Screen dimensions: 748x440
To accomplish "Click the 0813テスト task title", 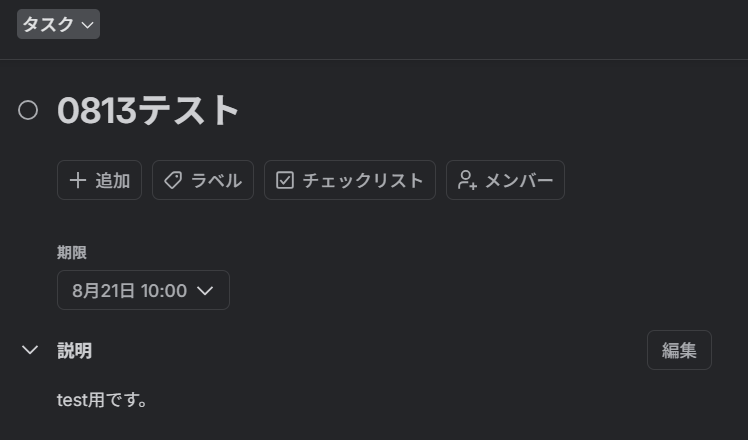I will 148,110.
